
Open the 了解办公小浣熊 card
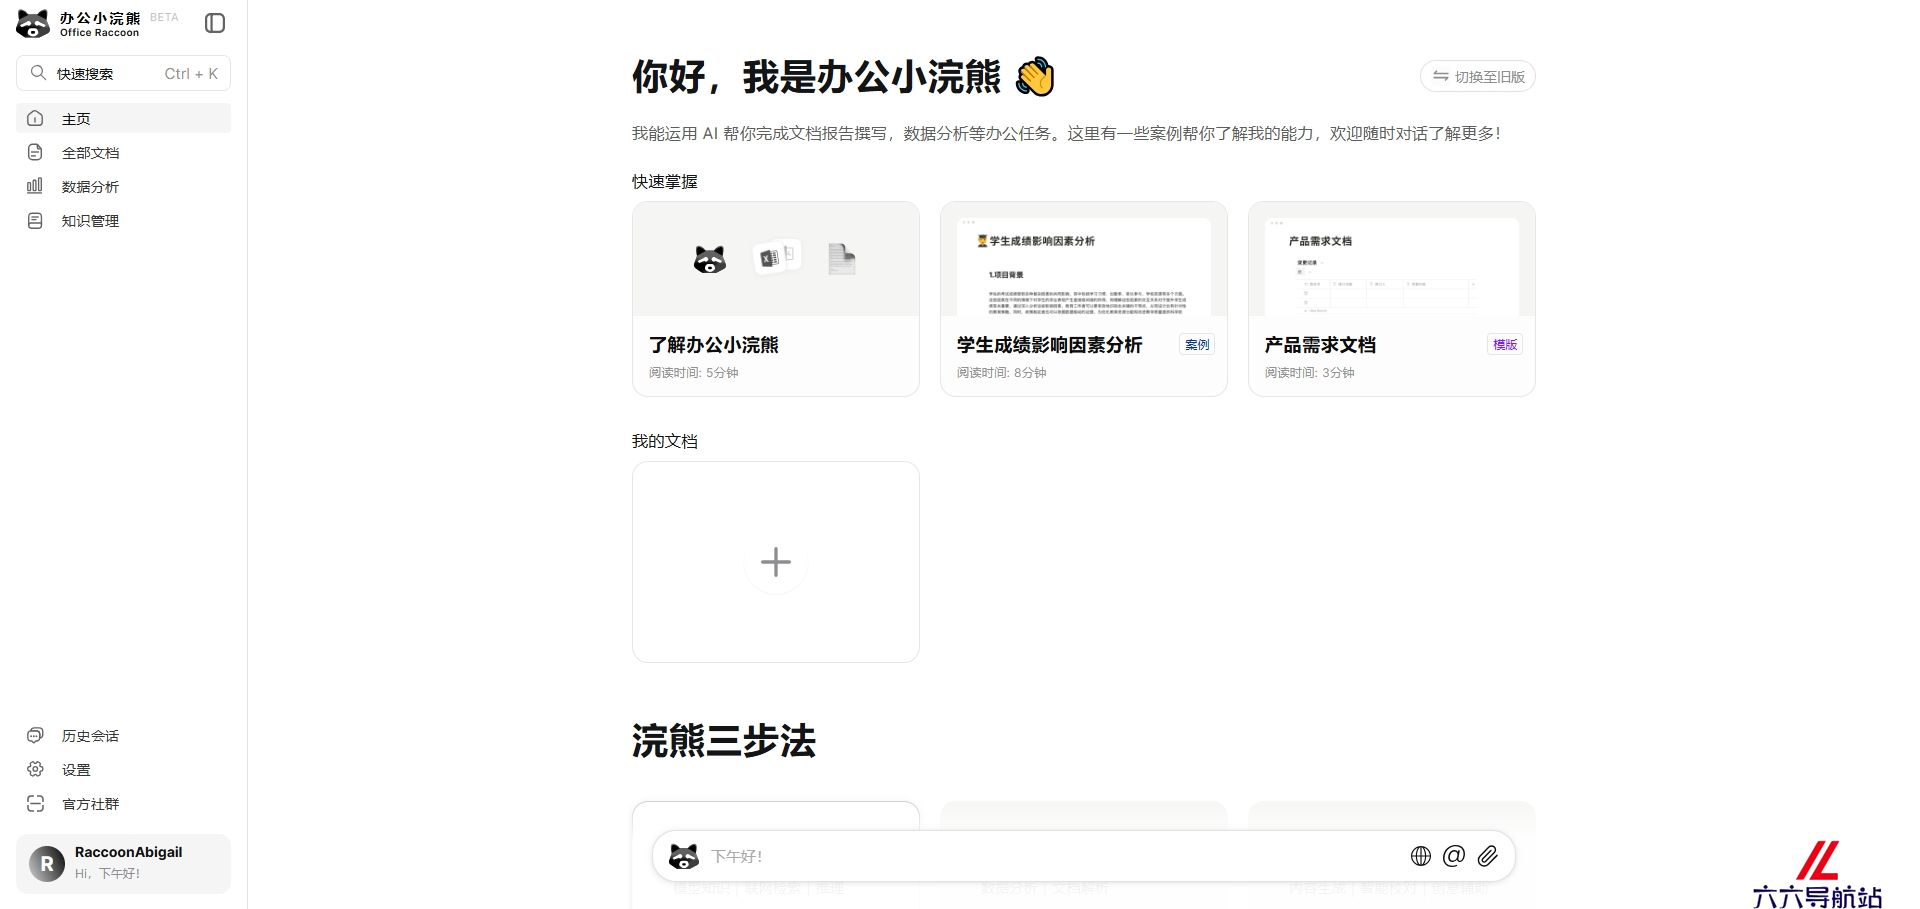[775, 299]
